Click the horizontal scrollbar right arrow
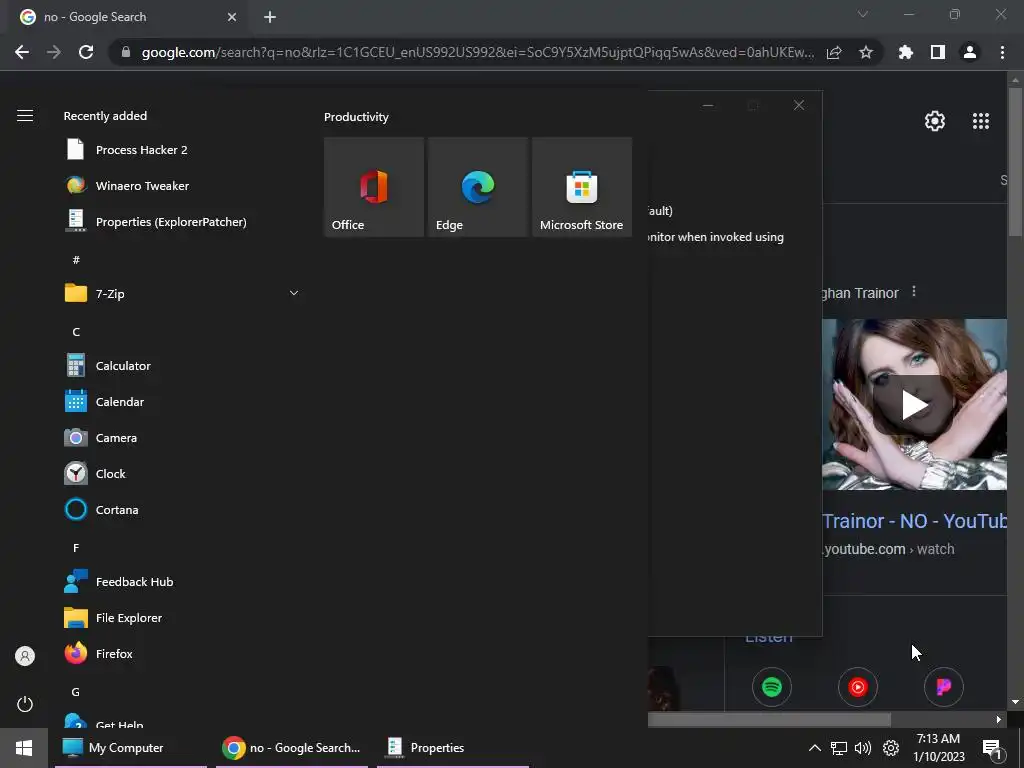1024x768 pixels. [999, 720]
